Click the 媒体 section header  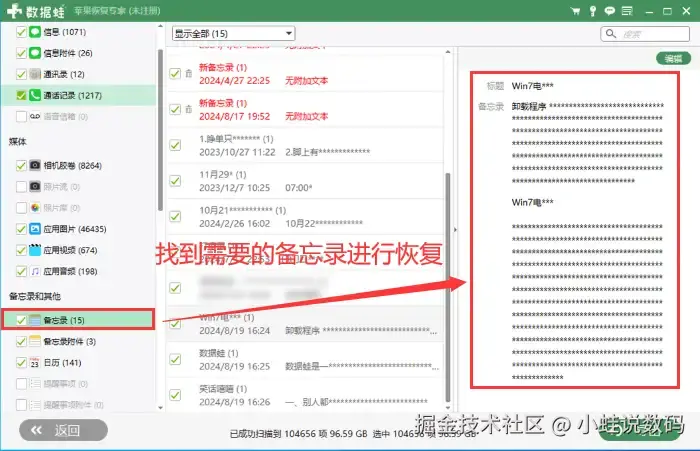(x=17, y=142)
